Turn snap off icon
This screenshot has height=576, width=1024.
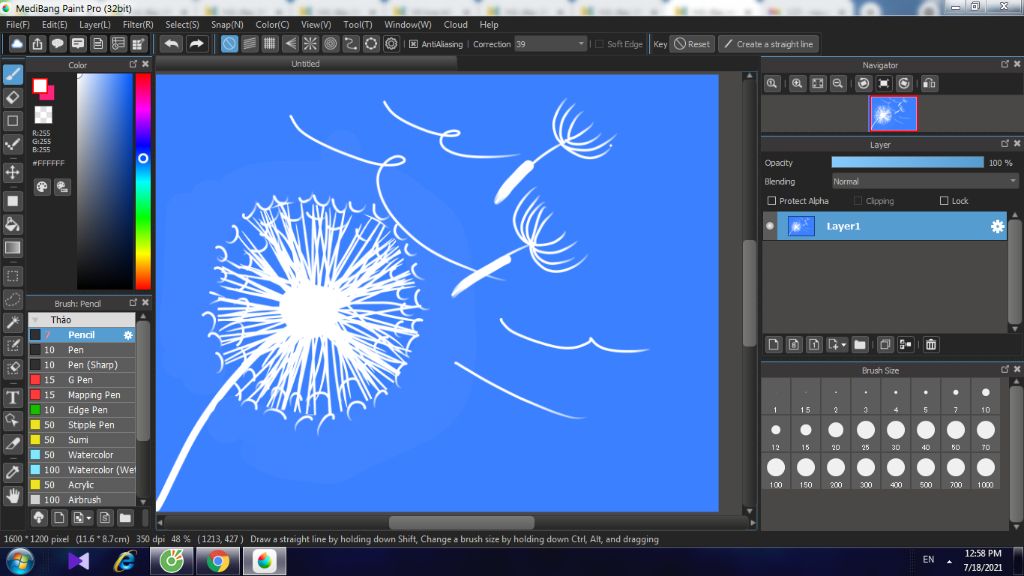point(229,44)
